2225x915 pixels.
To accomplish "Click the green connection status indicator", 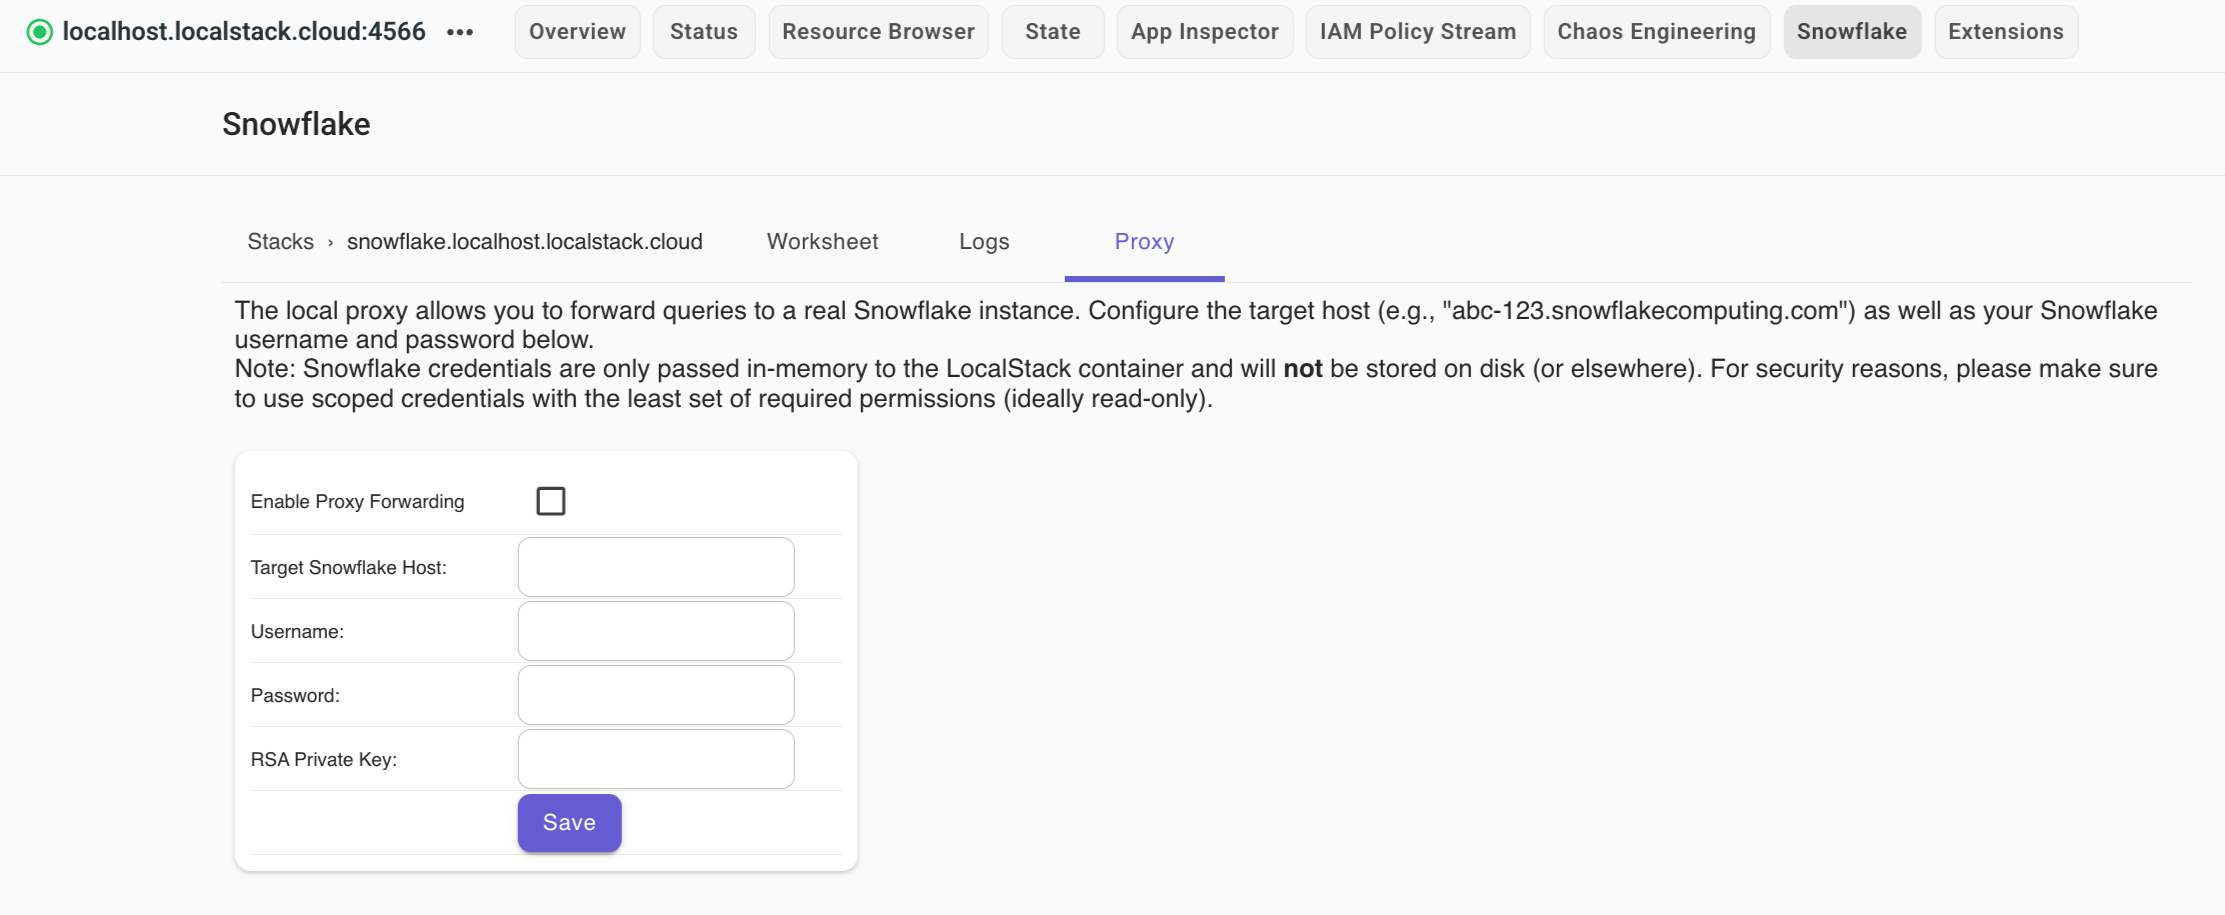I will coord(38,29).
